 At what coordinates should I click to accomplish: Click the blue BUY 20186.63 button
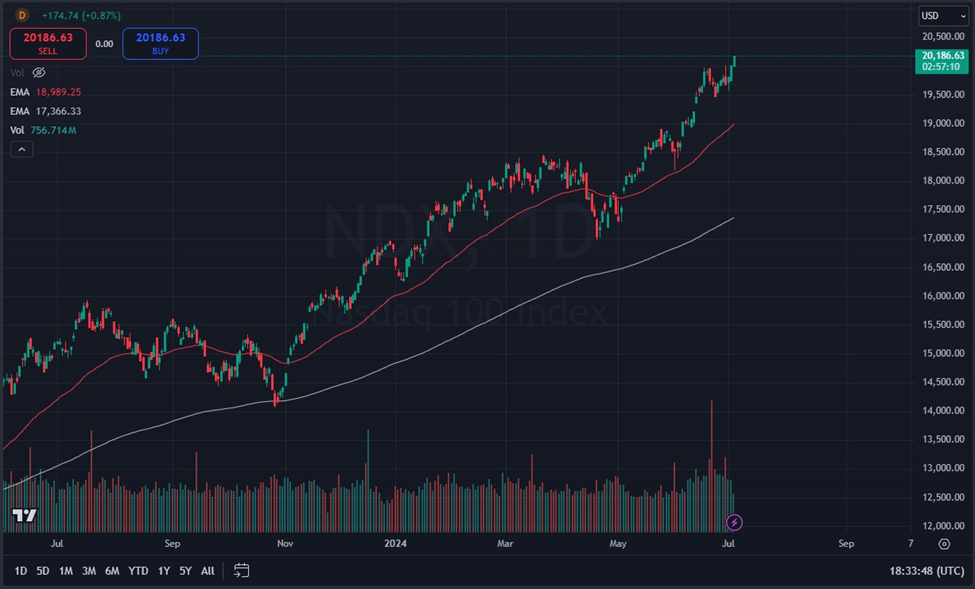[x=160, y=44]
